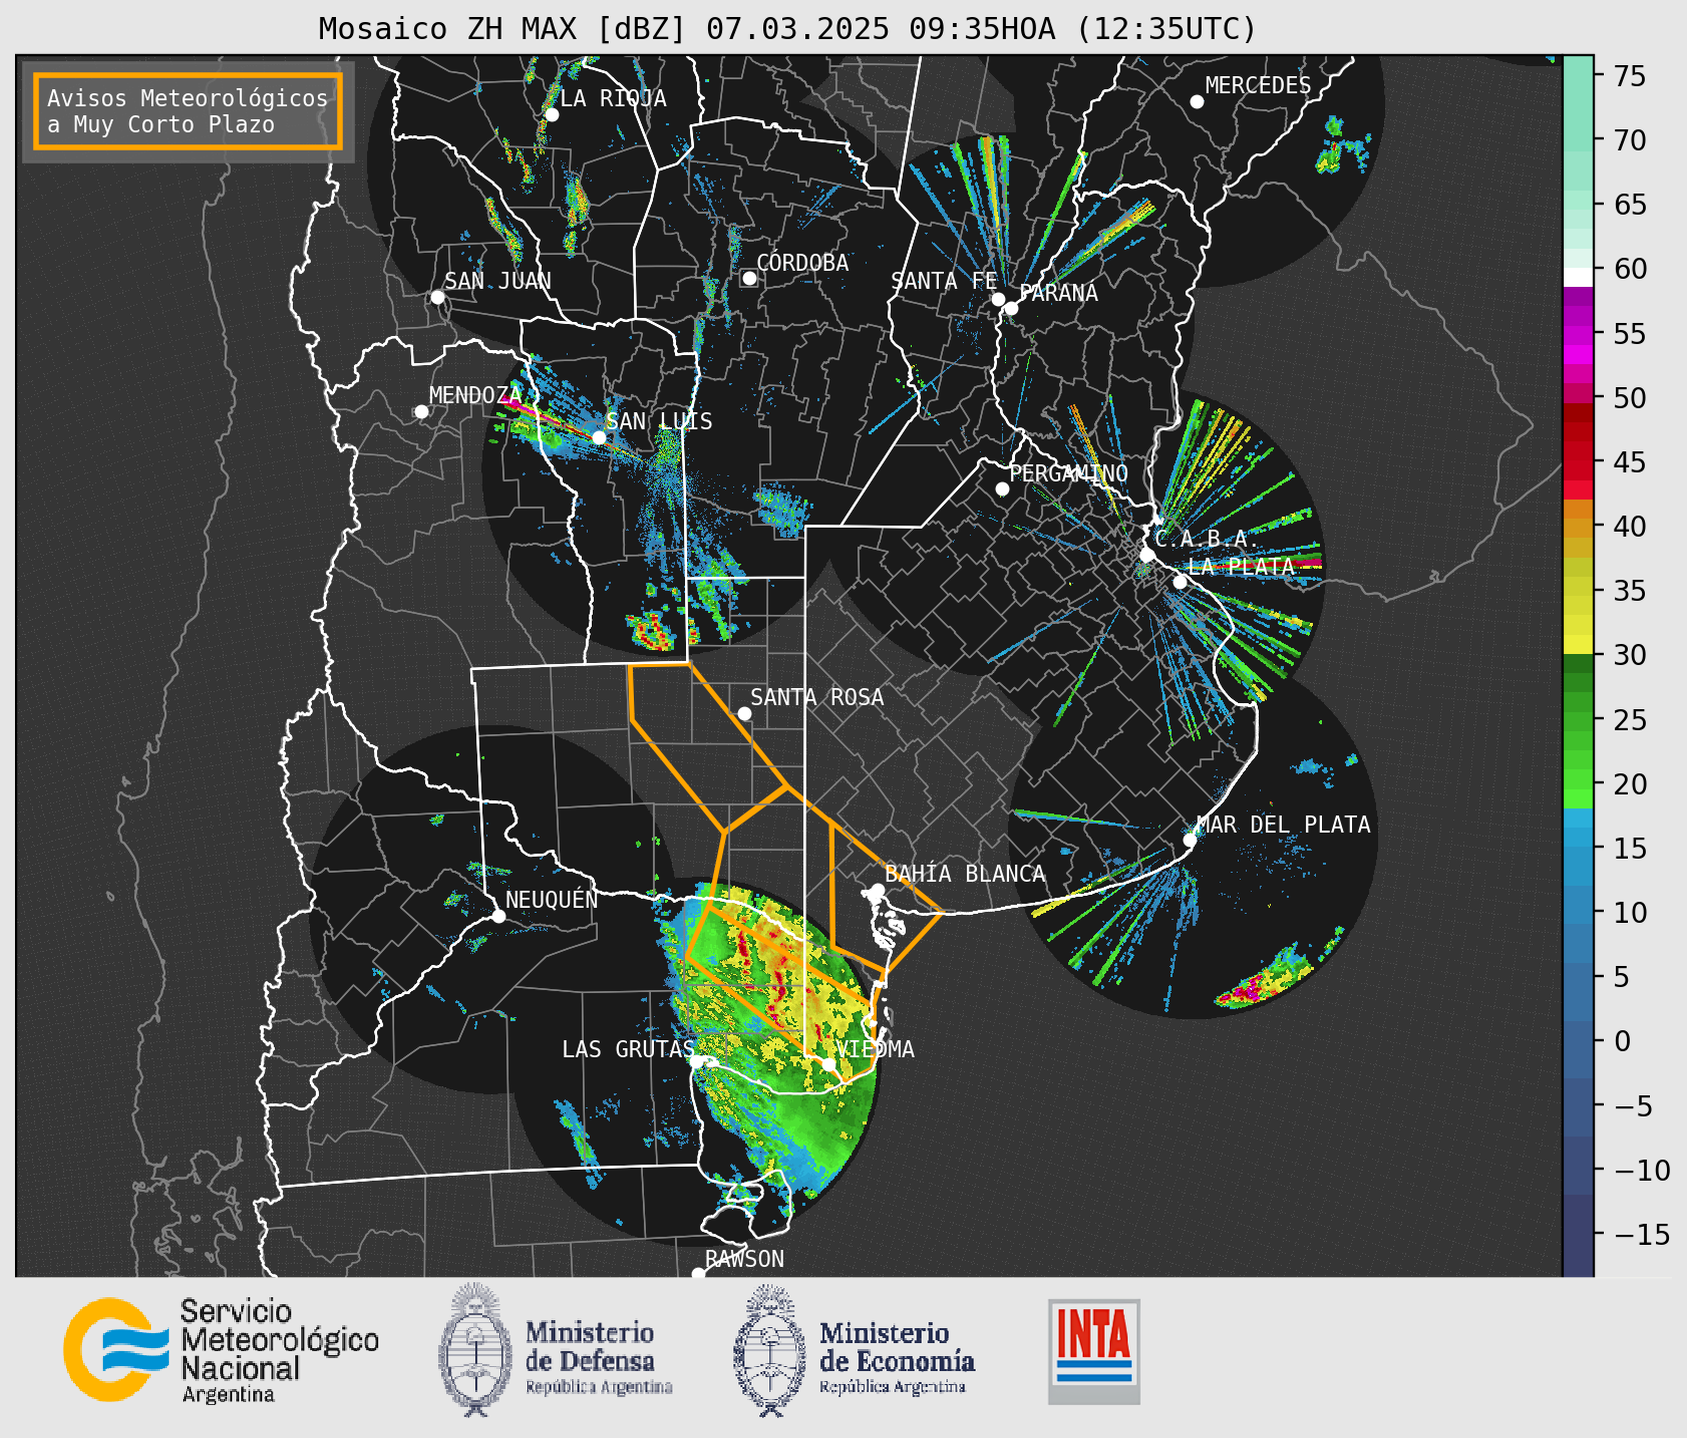Click the map title Mosaico ZH MAX

(x=787, y=29)
